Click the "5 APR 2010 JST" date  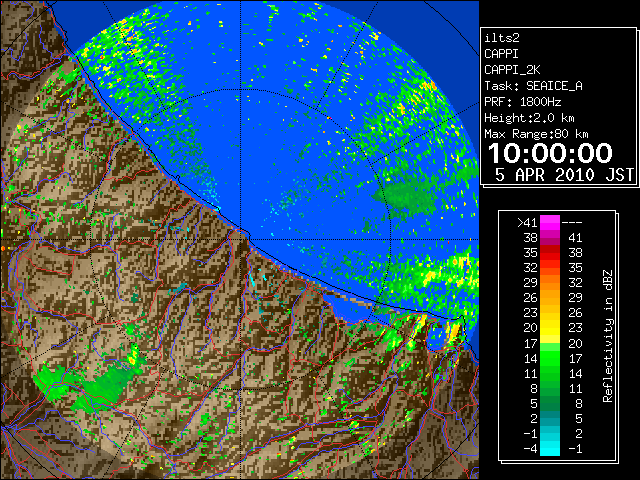[x=564, y=175]
